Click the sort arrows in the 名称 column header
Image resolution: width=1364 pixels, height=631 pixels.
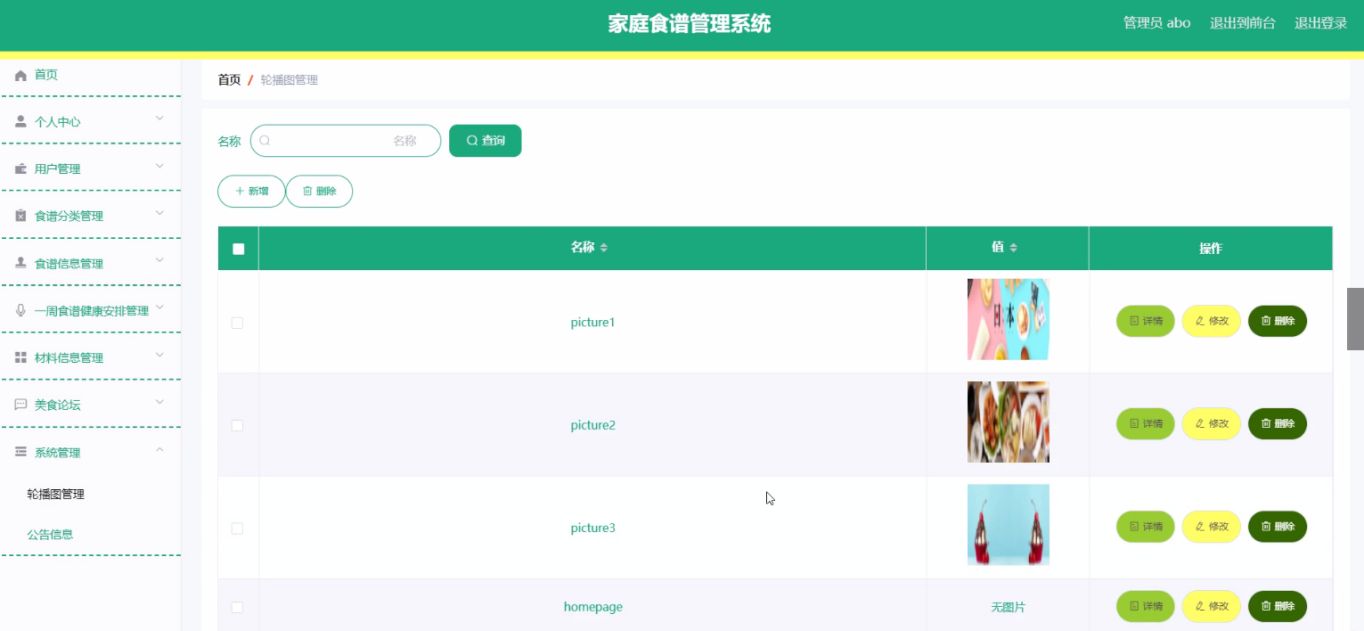coord(603,248)
